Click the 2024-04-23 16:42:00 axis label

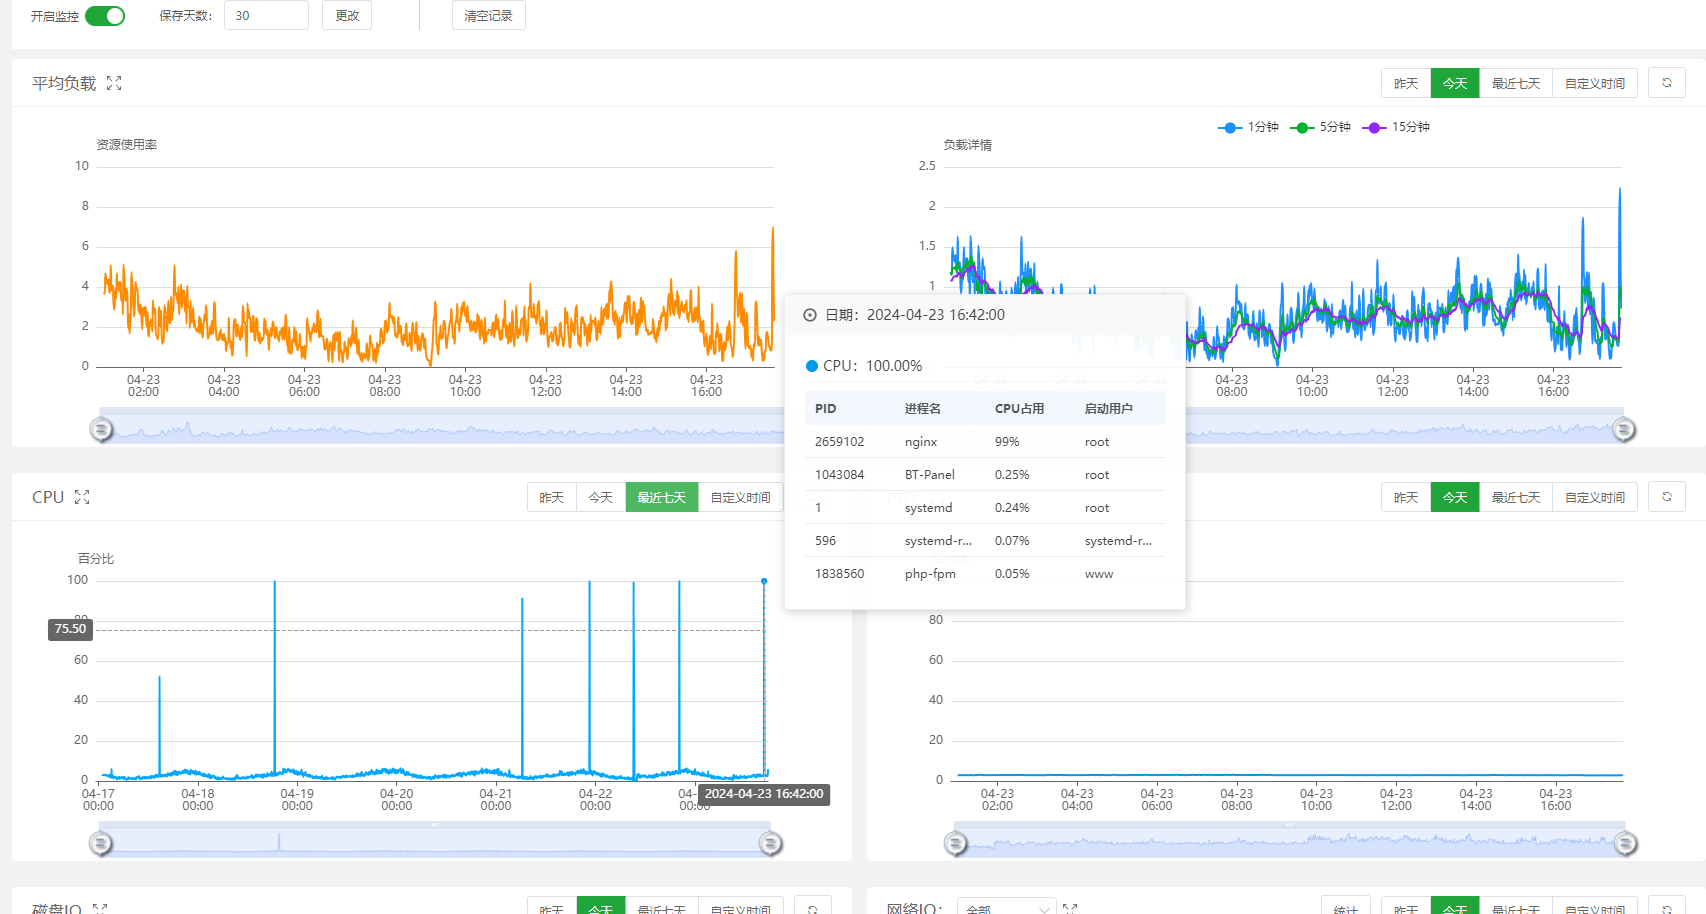pyautogui.click(x=764, y=794)
